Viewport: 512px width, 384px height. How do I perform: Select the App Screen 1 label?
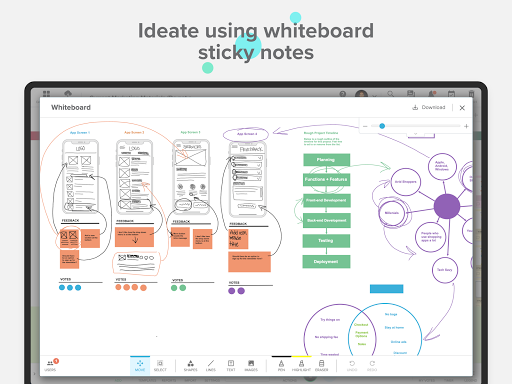point(80,132)
